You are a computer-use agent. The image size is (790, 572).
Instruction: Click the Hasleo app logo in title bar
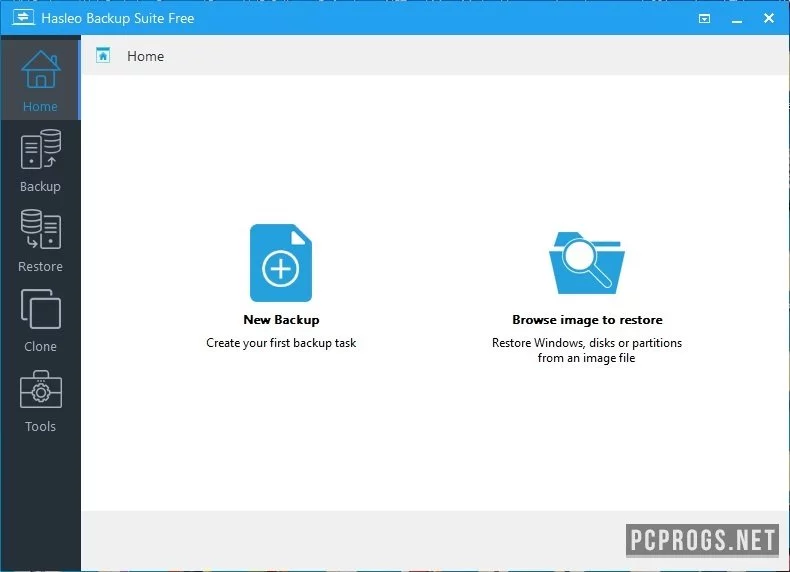tap(23, 18)
